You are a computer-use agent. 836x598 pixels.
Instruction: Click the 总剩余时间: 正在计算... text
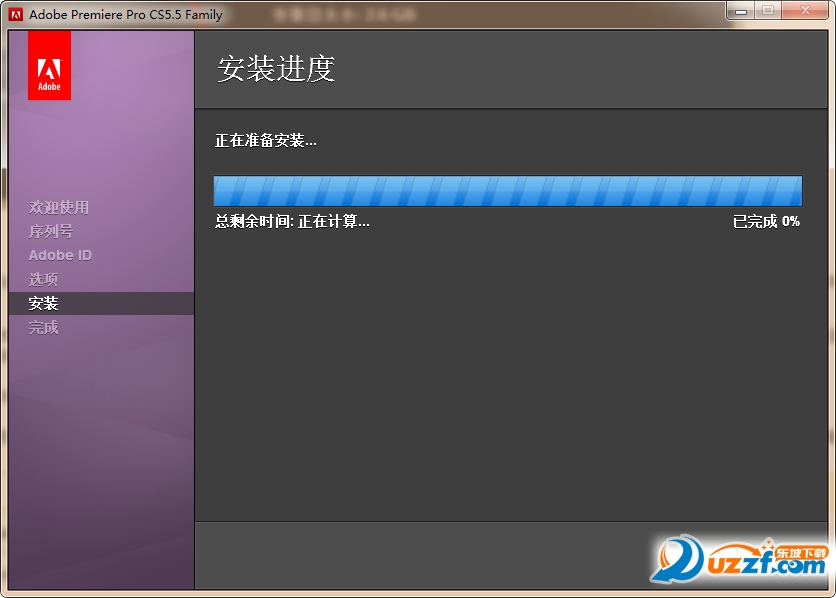tap(292, 221)
